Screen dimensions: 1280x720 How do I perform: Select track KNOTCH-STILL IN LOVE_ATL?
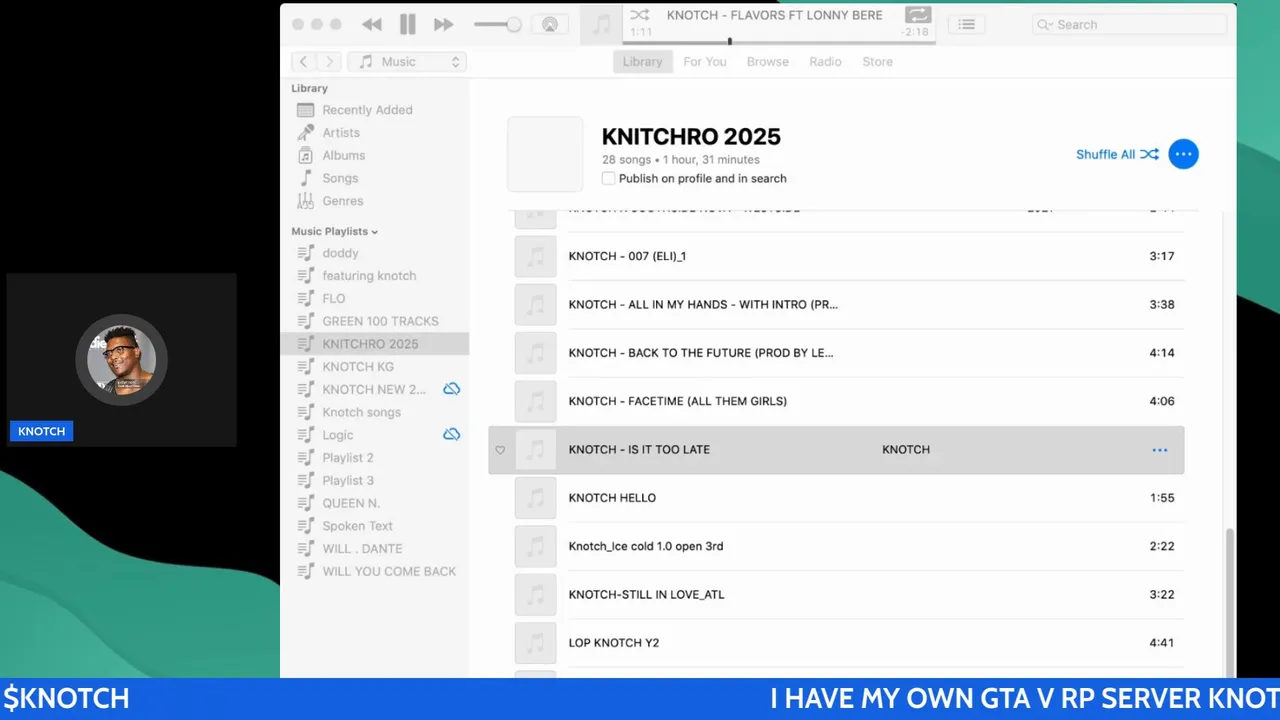tap(836, 594)
